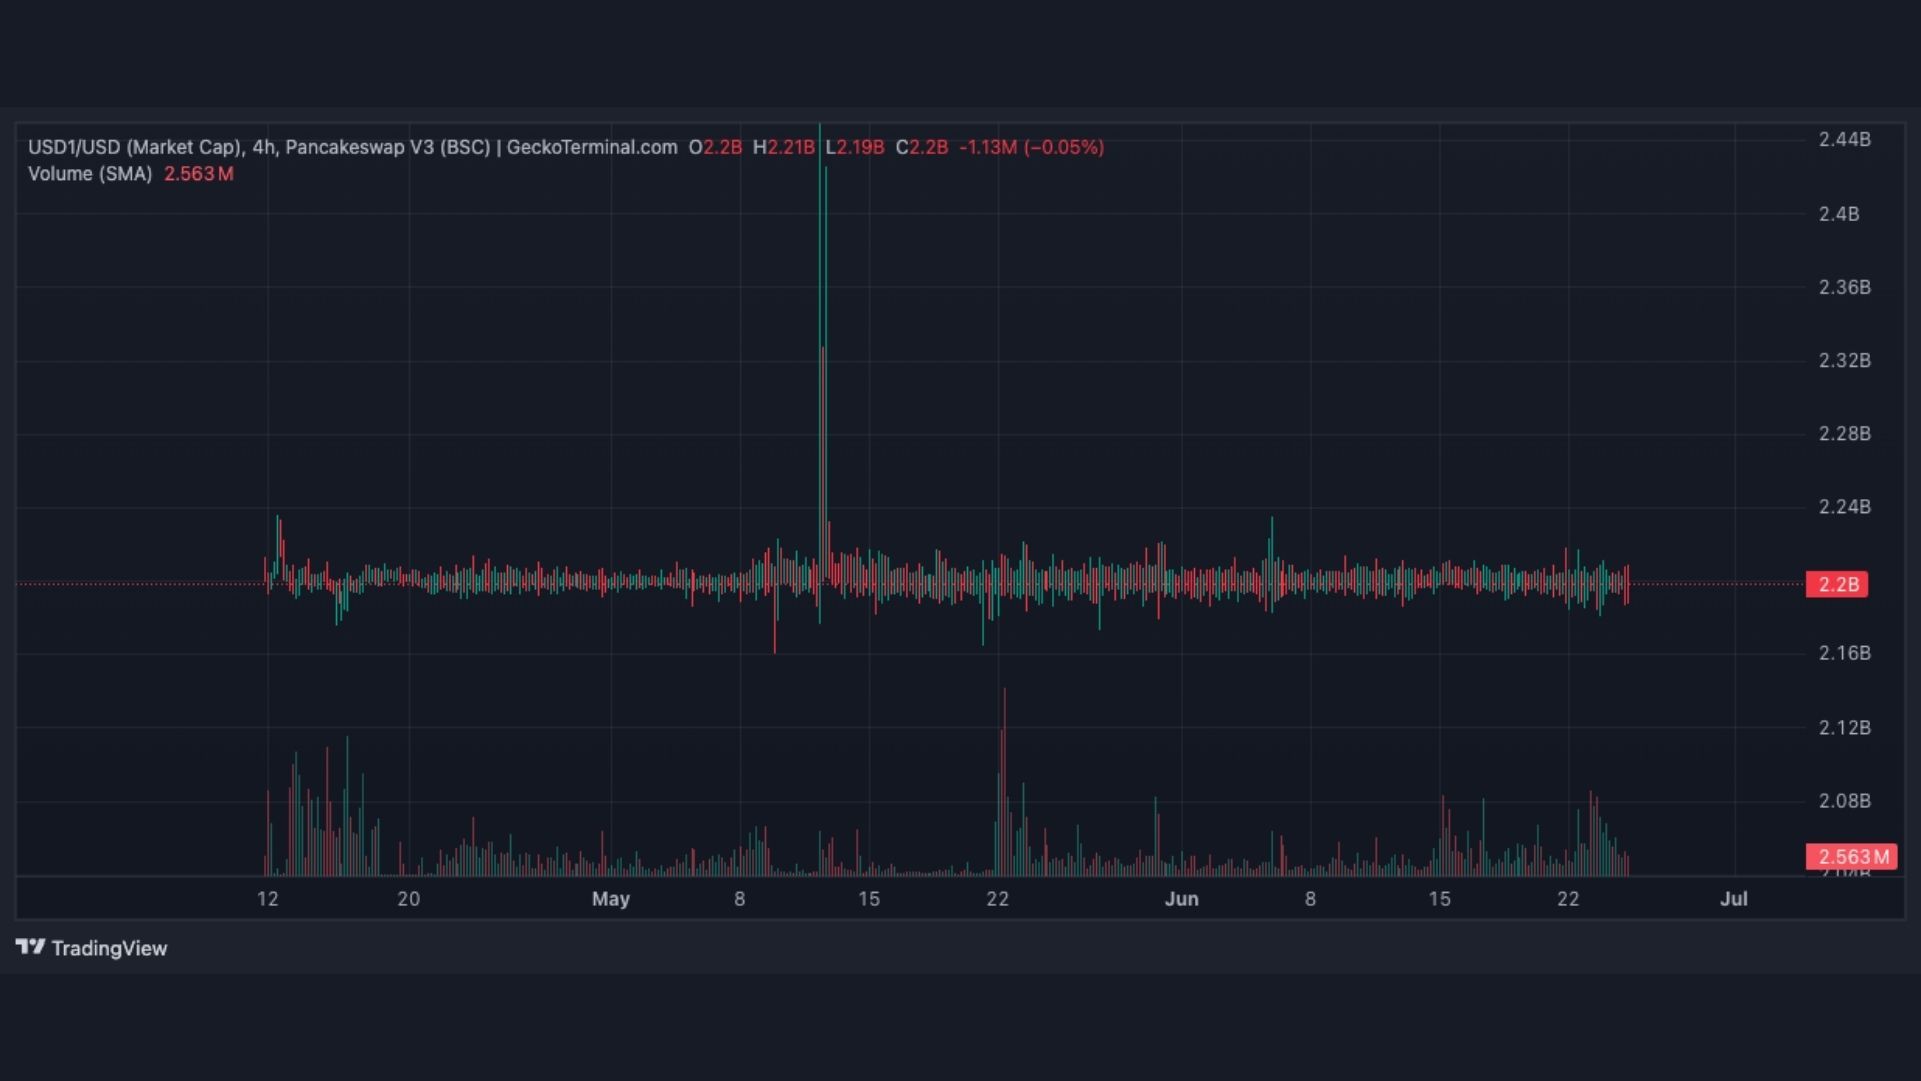The height and width of the screenshot is (1081, 1921).
Task: Click the 2.16B price axis label
Action: [x=1844, y=653]
